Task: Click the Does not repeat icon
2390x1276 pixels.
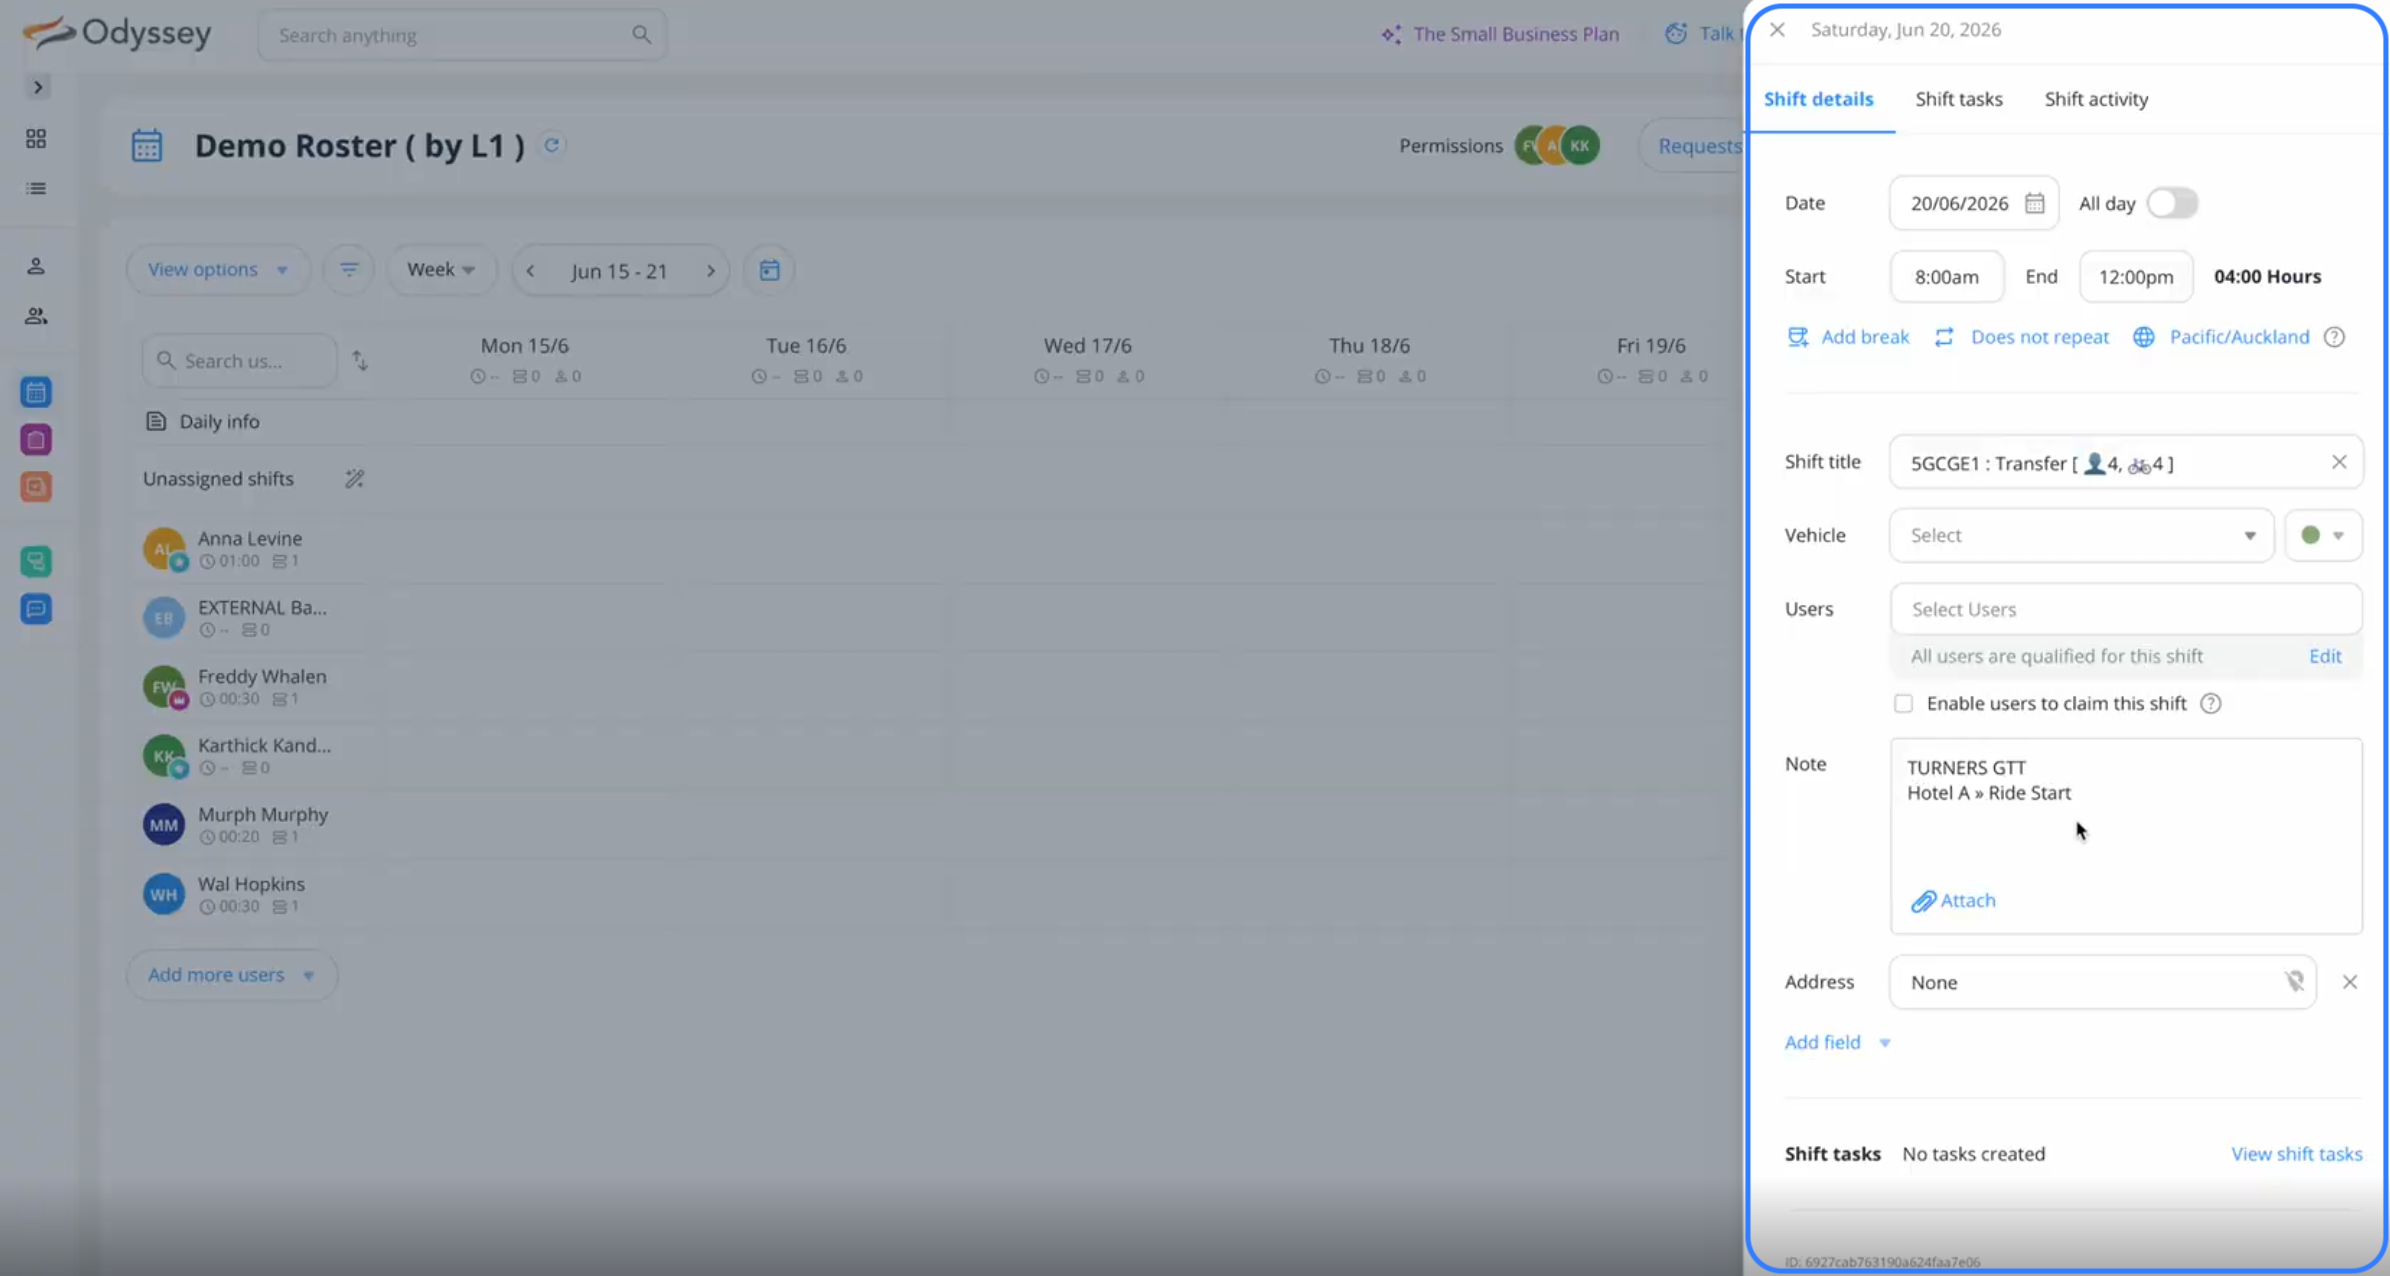Action: tap(1944, 337)
